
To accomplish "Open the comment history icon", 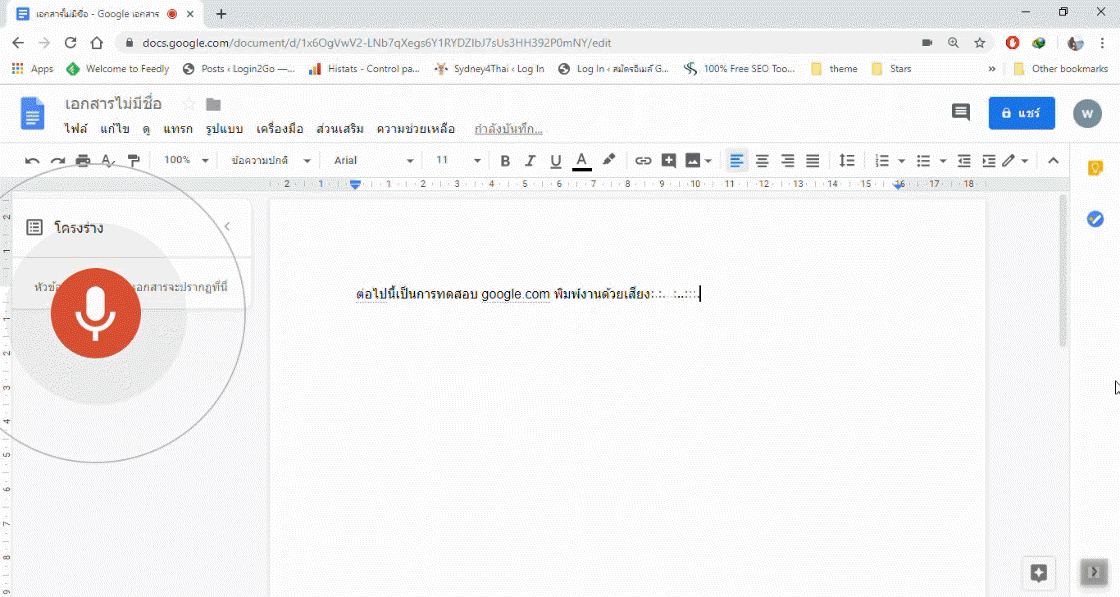I will (961, 112).
